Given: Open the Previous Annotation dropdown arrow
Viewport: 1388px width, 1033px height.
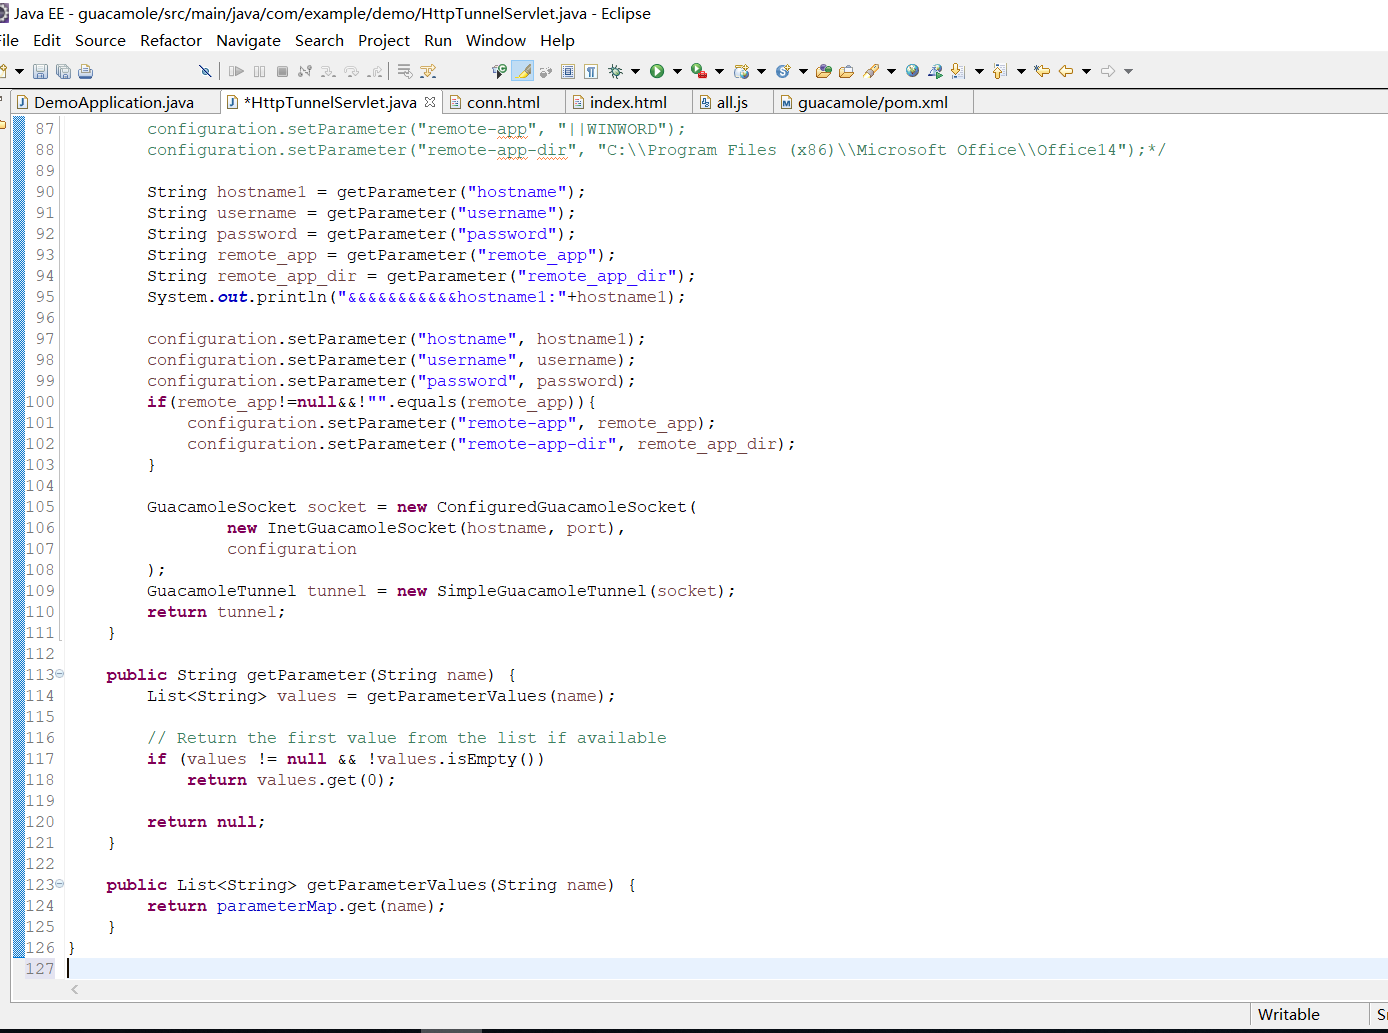Looking at the screenshot, I should click(x=1021, y=71).
